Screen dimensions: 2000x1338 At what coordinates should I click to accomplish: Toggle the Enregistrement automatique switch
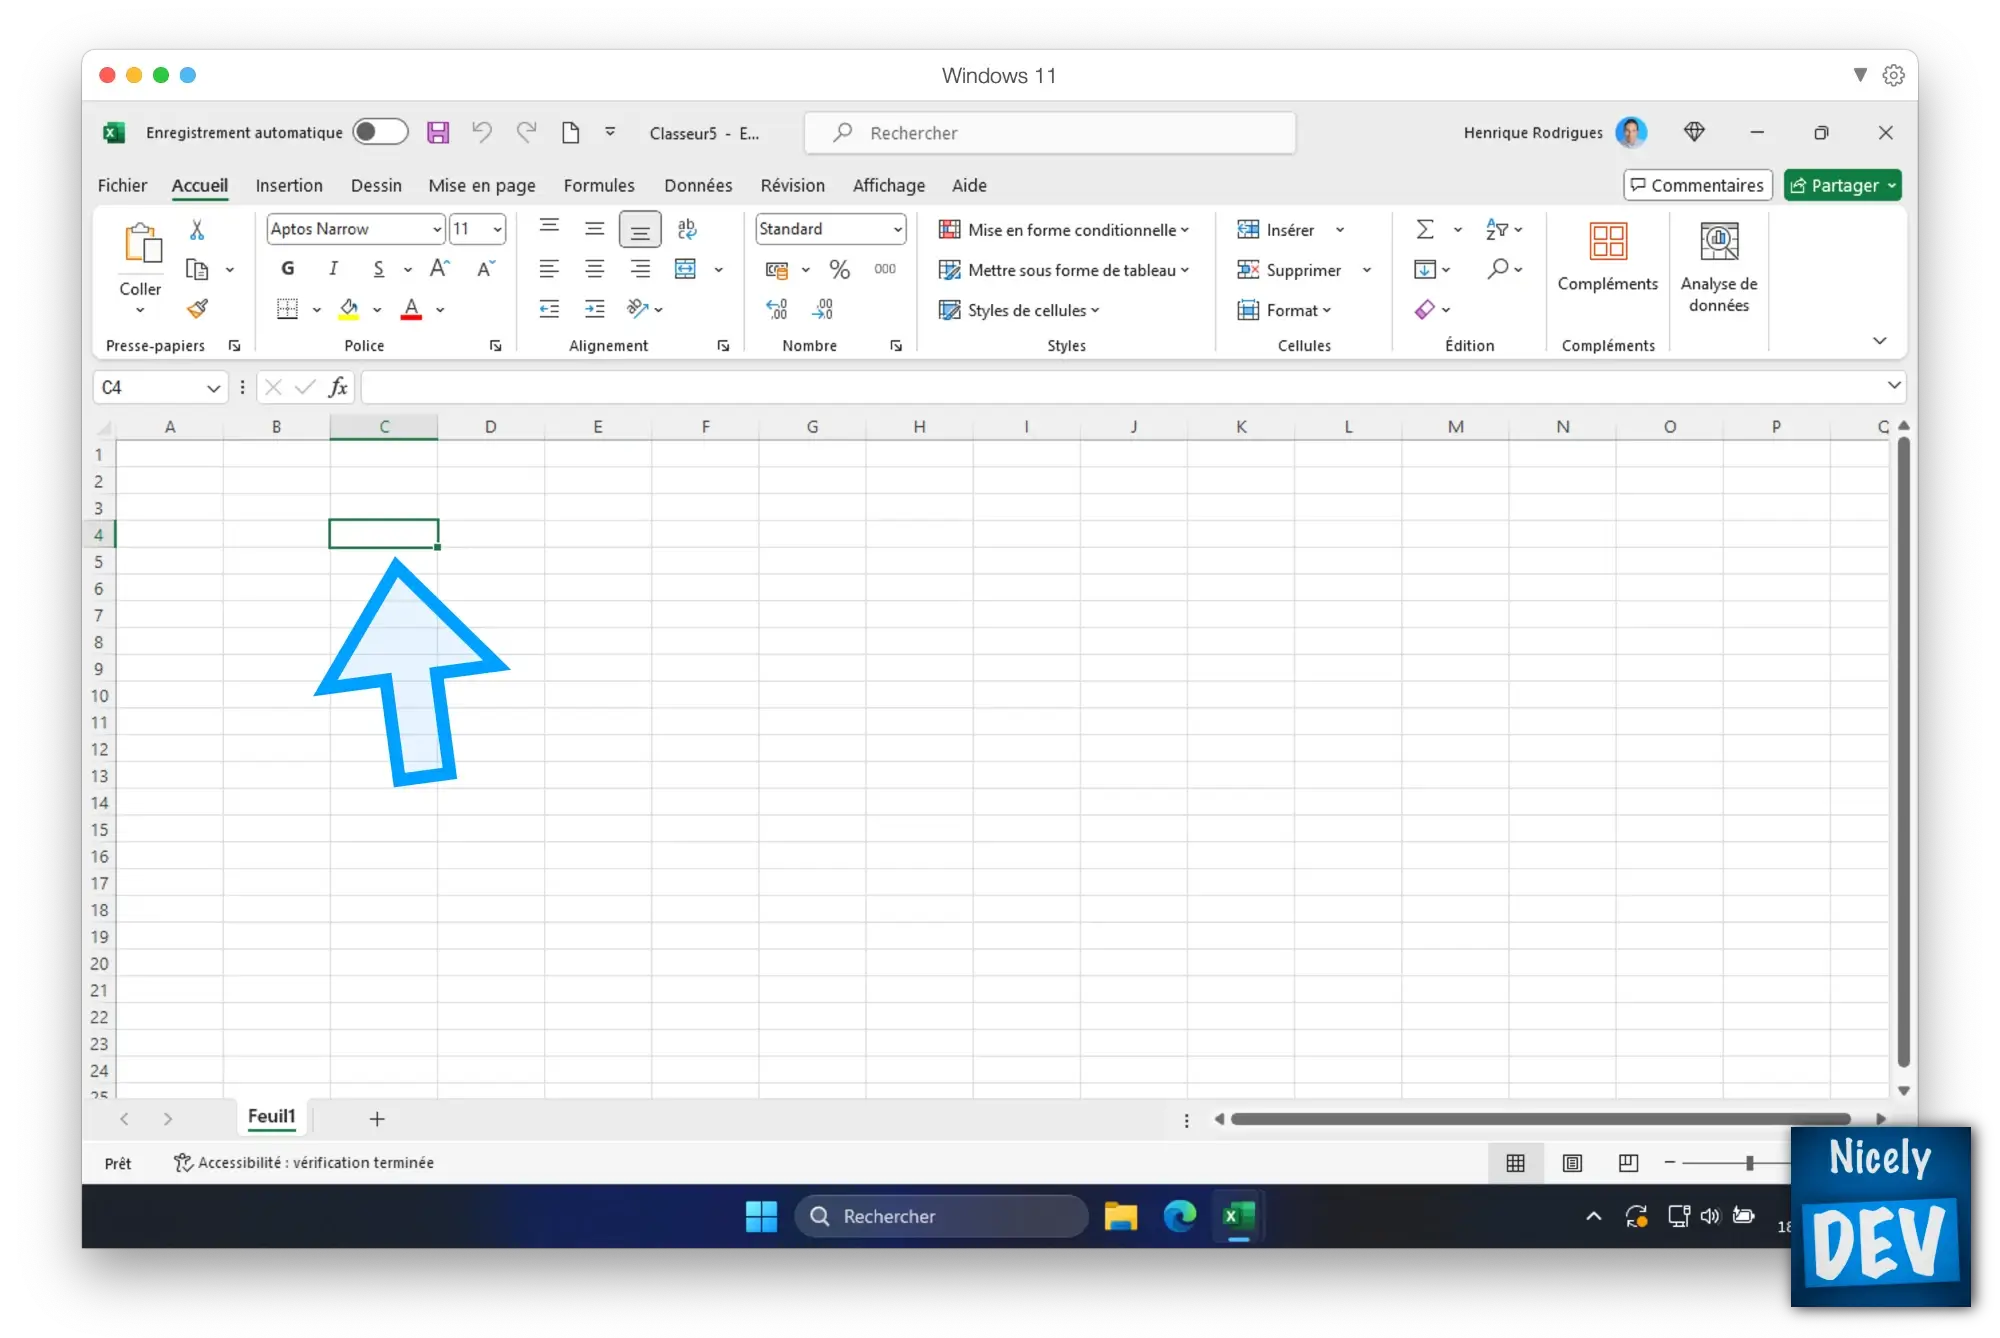click(x=380, y=132)
